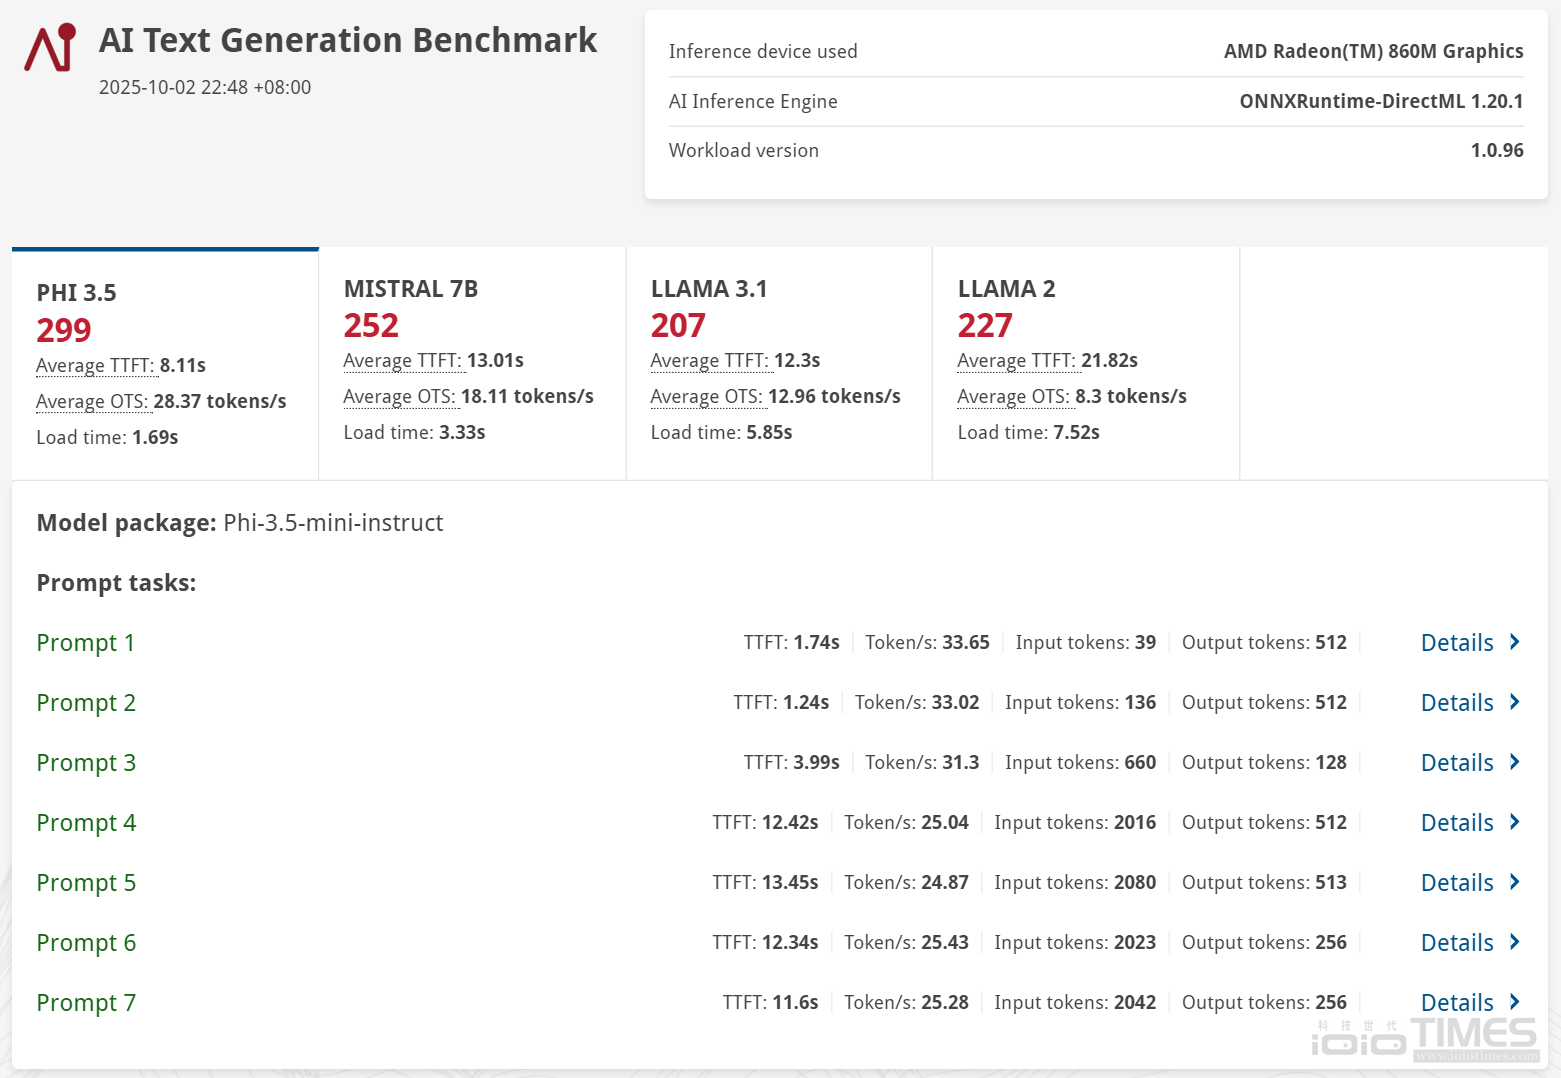Click the chevron arrow beside Prompt 6 Details
Viewport: 1561px width, 1078px height.
(x=1514, y=942)
